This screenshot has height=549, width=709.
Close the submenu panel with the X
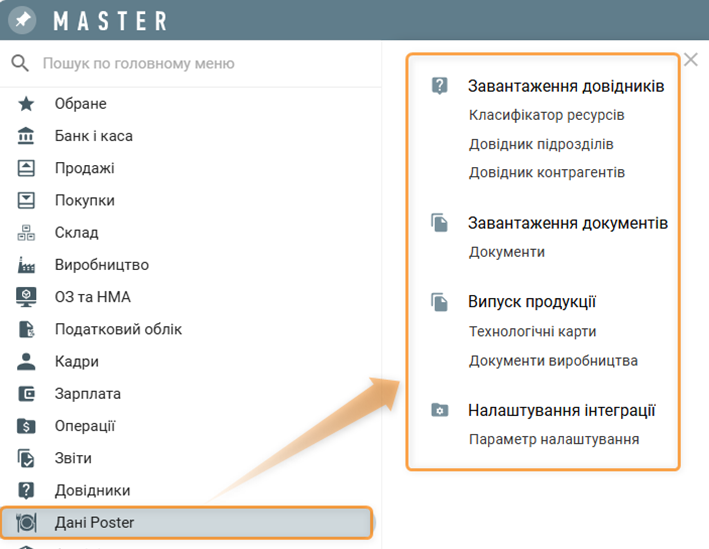690,60
